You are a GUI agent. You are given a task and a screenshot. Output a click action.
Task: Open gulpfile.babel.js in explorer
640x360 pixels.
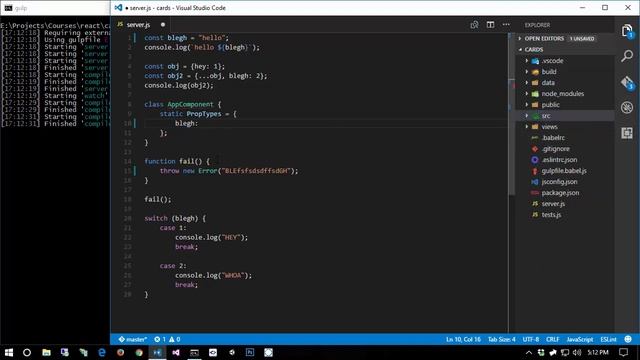coord(564,171)
